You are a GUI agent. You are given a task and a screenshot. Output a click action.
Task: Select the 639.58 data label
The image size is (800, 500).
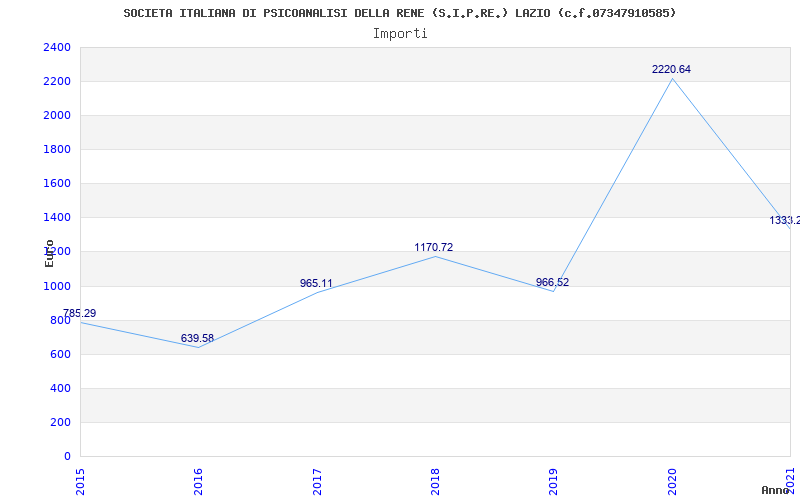point(197,338)
